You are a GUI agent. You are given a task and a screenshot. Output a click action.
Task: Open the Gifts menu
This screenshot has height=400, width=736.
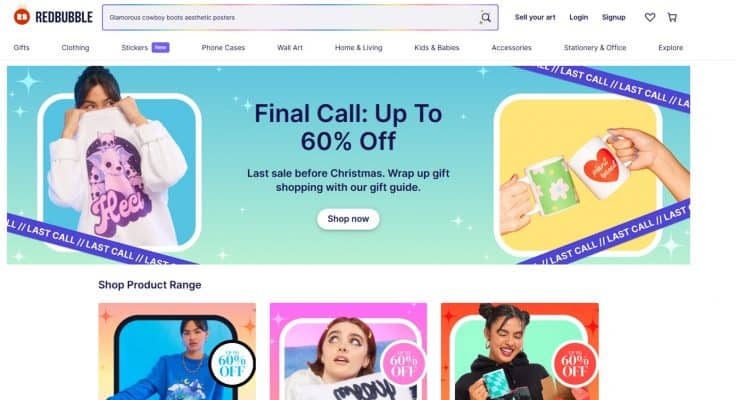tap(22, 47)
